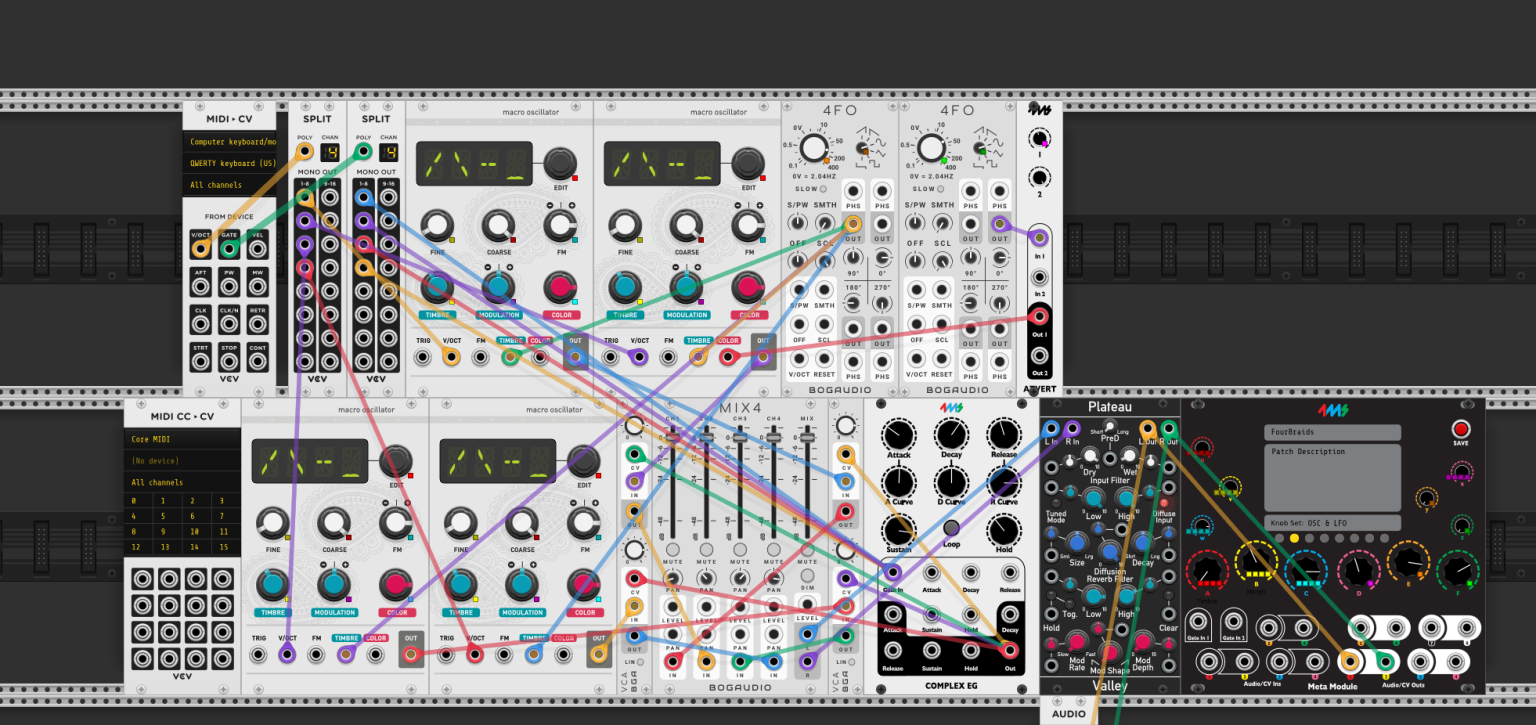
Task: Click knob 2 on the ATVERT module
Action: pos(1040,178)
